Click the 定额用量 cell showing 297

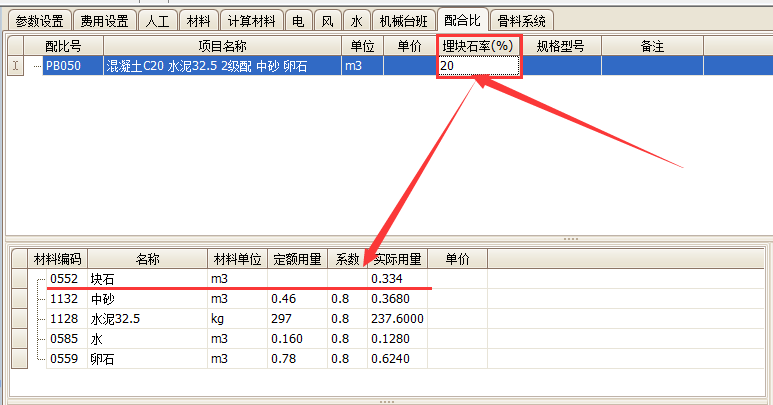click(x=296, y=318)
